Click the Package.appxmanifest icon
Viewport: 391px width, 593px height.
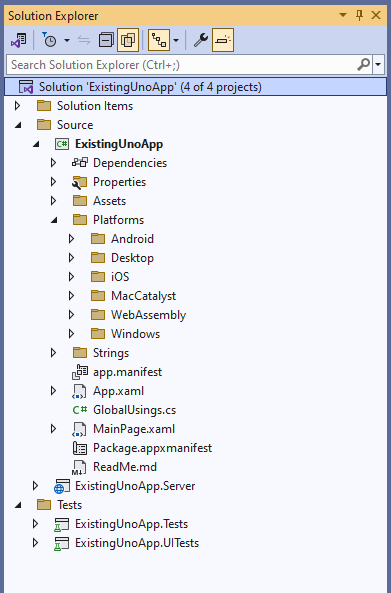coord(80,448)
